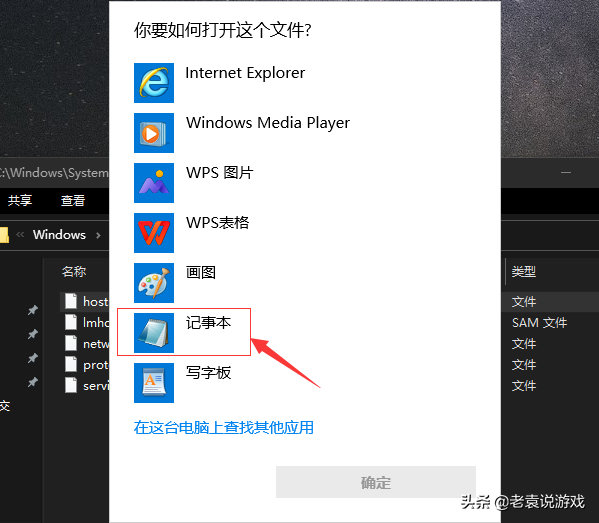Click the 画图 label
The width and height of the screenshot is (599, 523).
pyautogui.click(x=201, y=273)
